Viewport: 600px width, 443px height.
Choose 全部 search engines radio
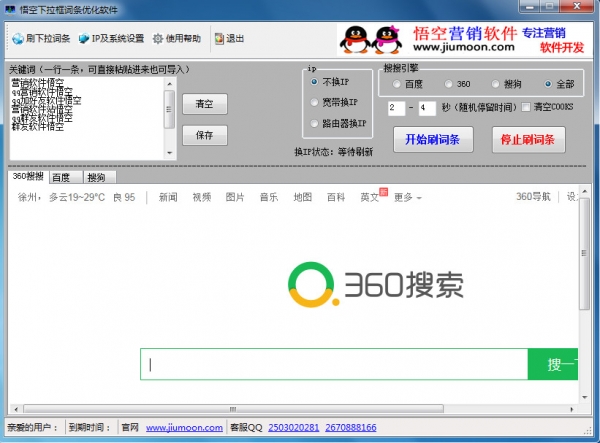[x=548, y=84]
